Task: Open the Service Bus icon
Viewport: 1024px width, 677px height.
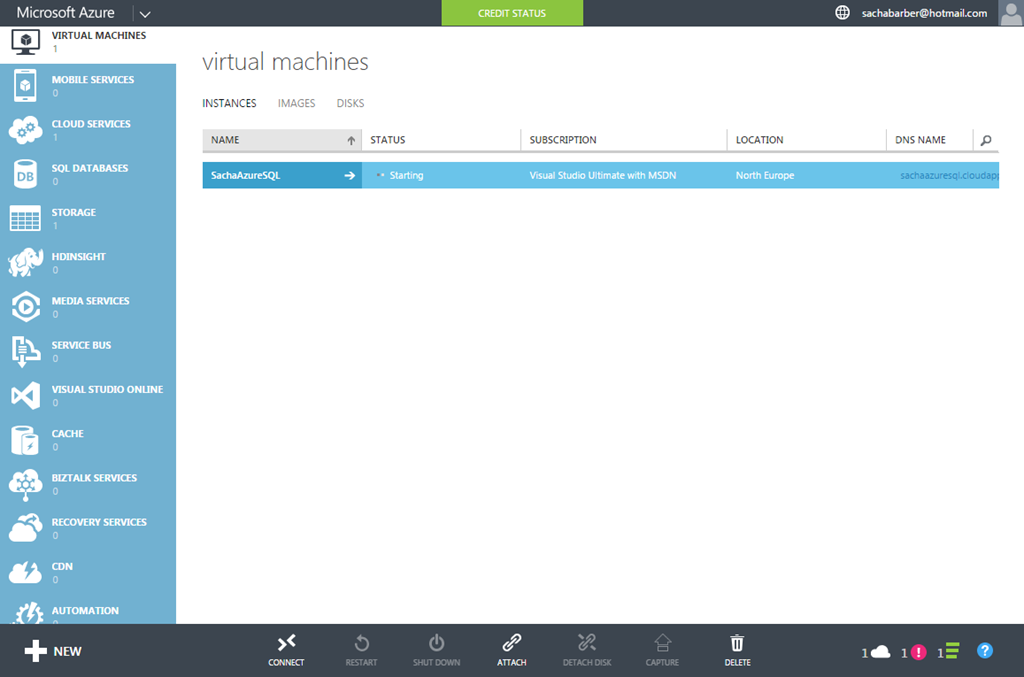Action: [25, 351]
